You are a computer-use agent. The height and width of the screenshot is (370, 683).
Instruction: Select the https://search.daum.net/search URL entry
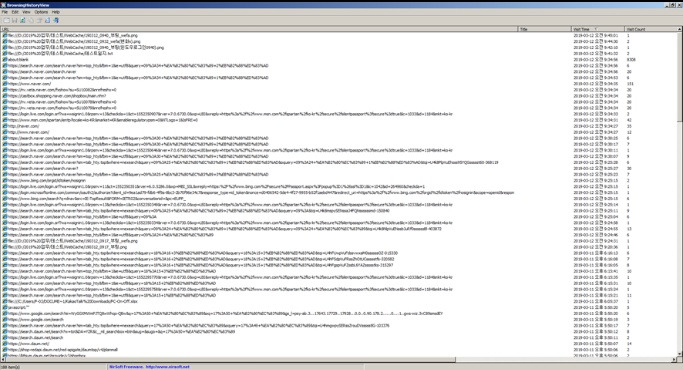pos(36,337)
